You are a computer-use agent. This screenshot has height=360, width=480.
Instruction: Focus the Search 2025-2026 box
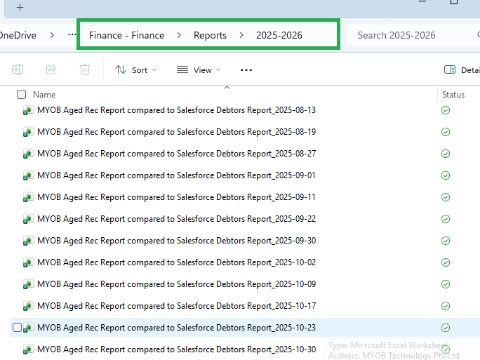tap(413, 35)
